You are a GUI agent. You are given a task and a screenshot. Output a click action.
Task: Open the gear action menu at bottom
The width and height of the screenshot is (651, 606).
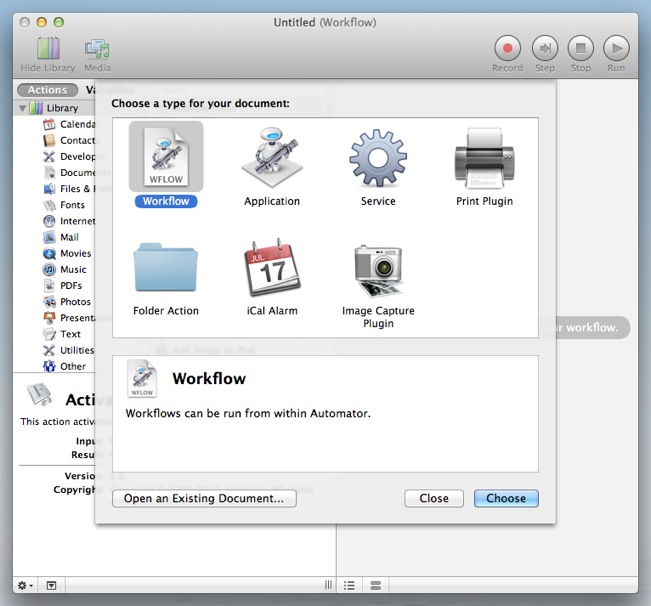[x=25, y=585]
